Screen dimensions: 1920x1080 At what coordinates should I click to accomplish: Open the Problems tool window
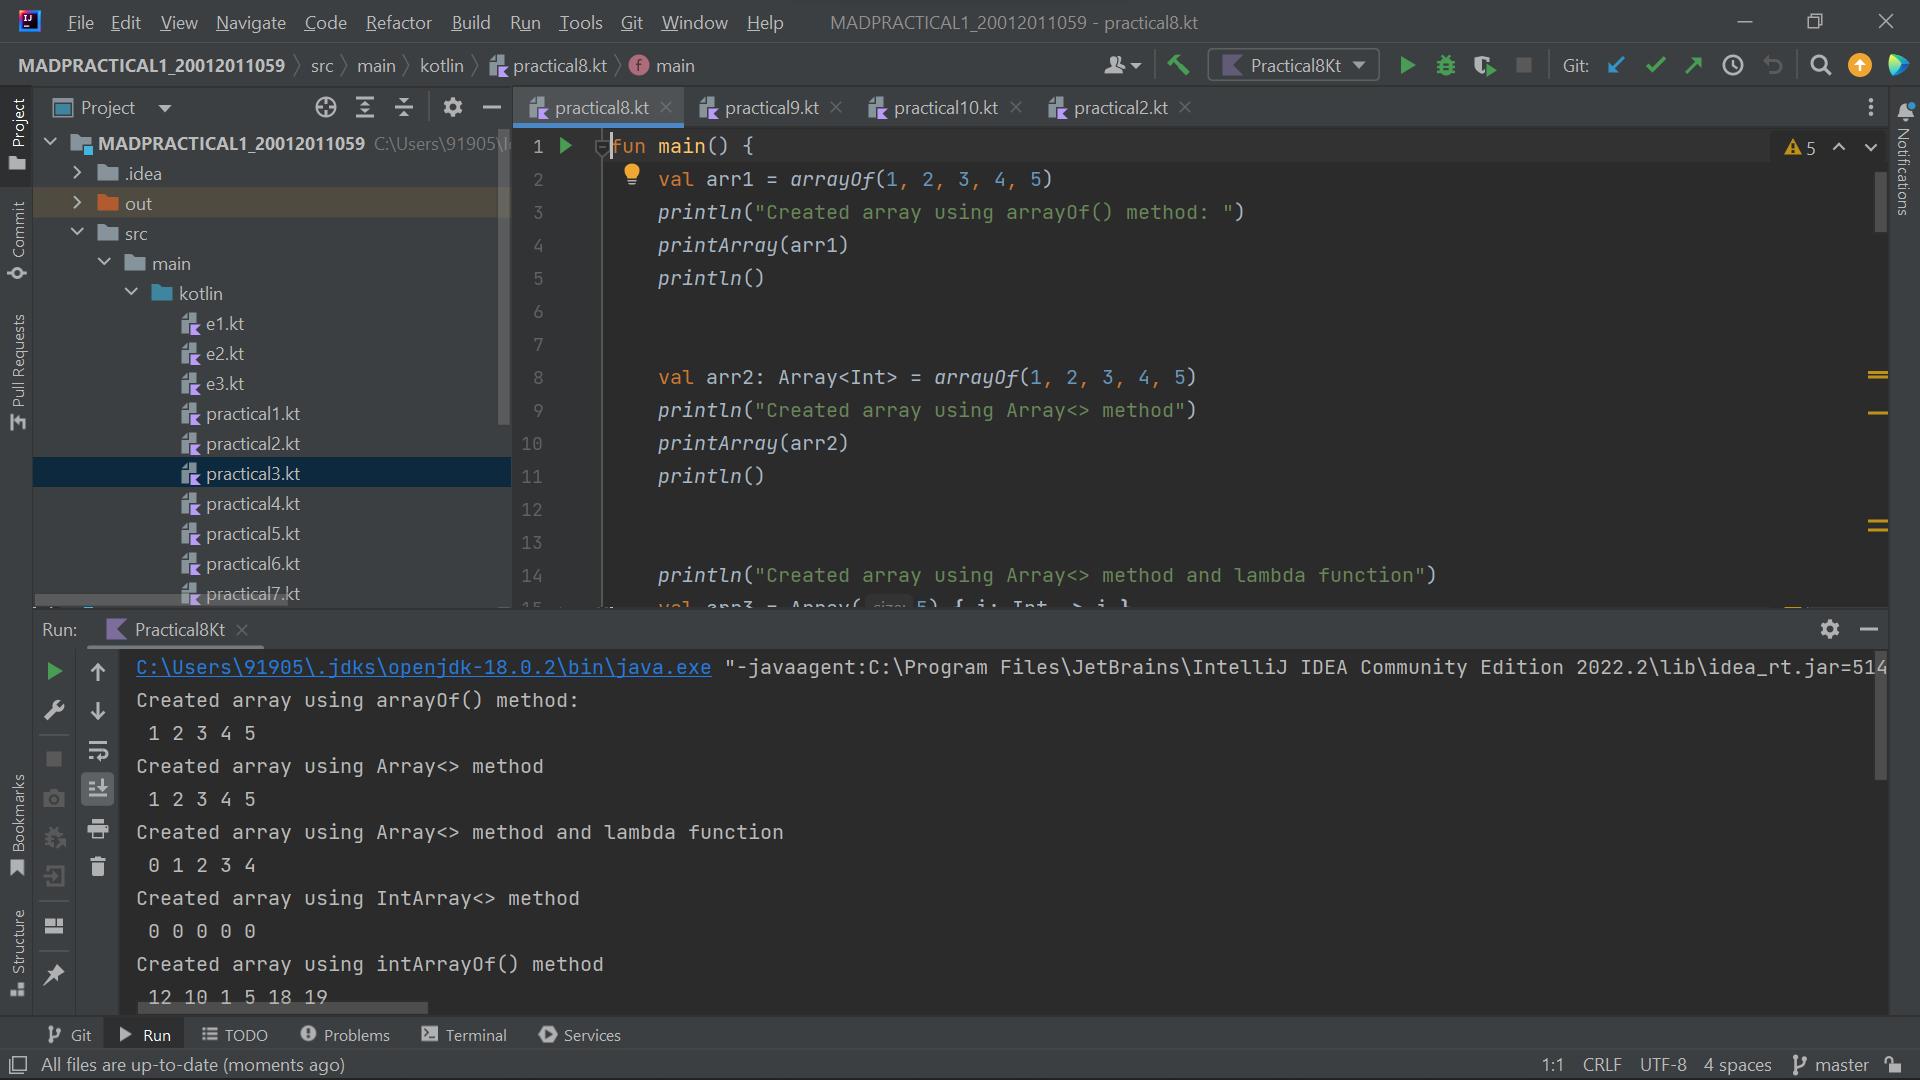coord(345,1035)
